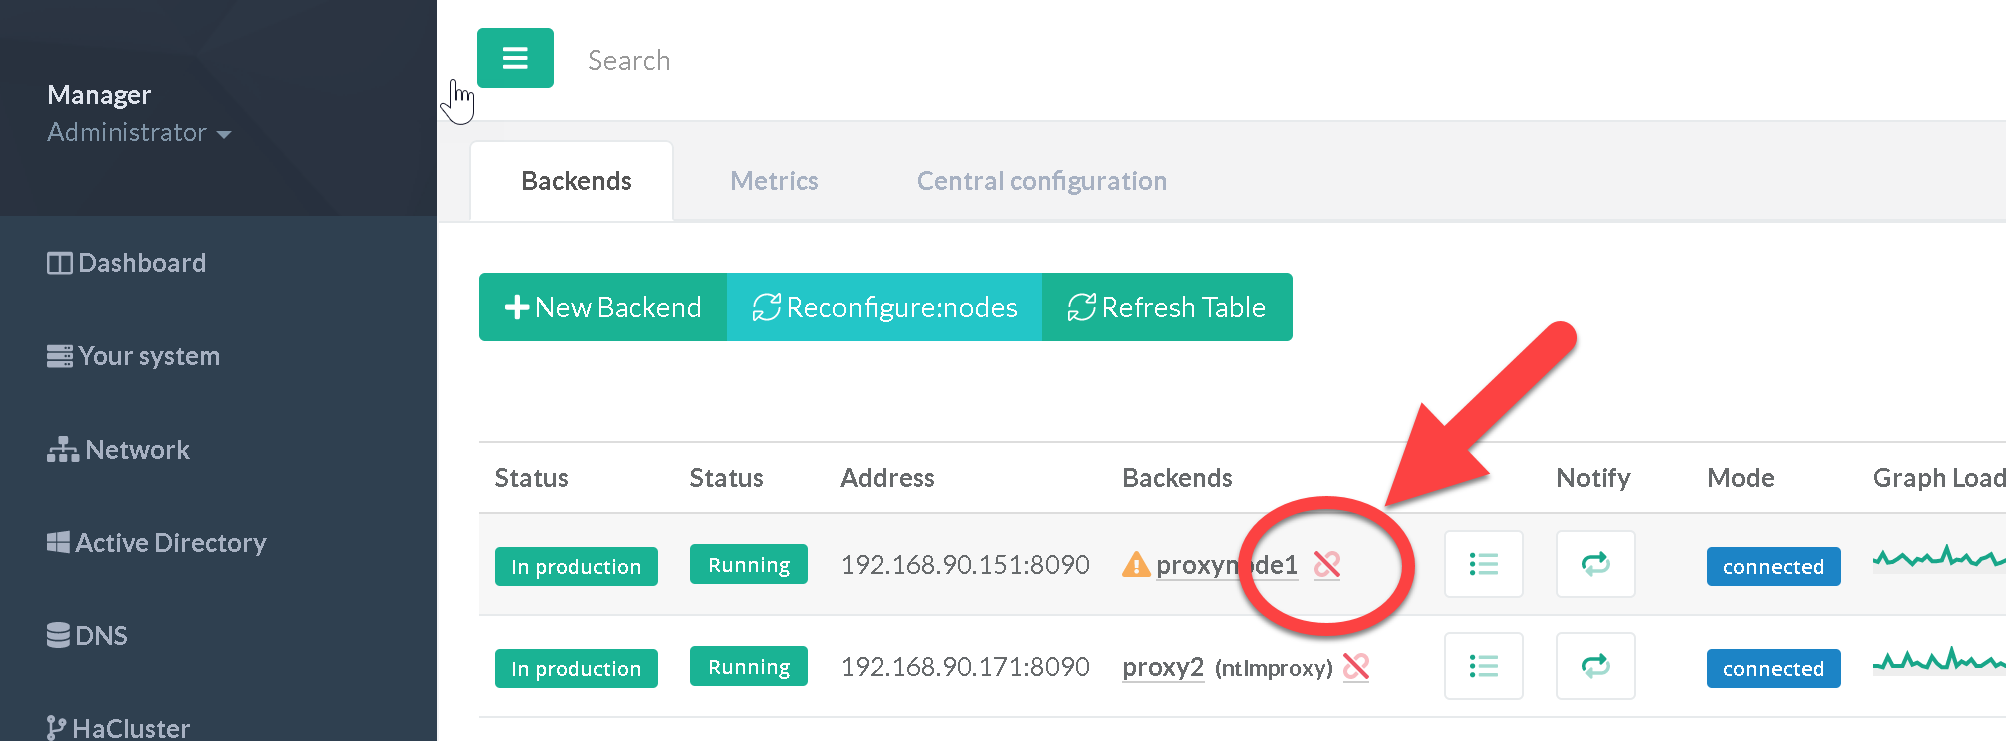Viewport: 2006px width, 741px height.
Task: Open list icon for proxynode1 row
Action: tap(1483, 565)
